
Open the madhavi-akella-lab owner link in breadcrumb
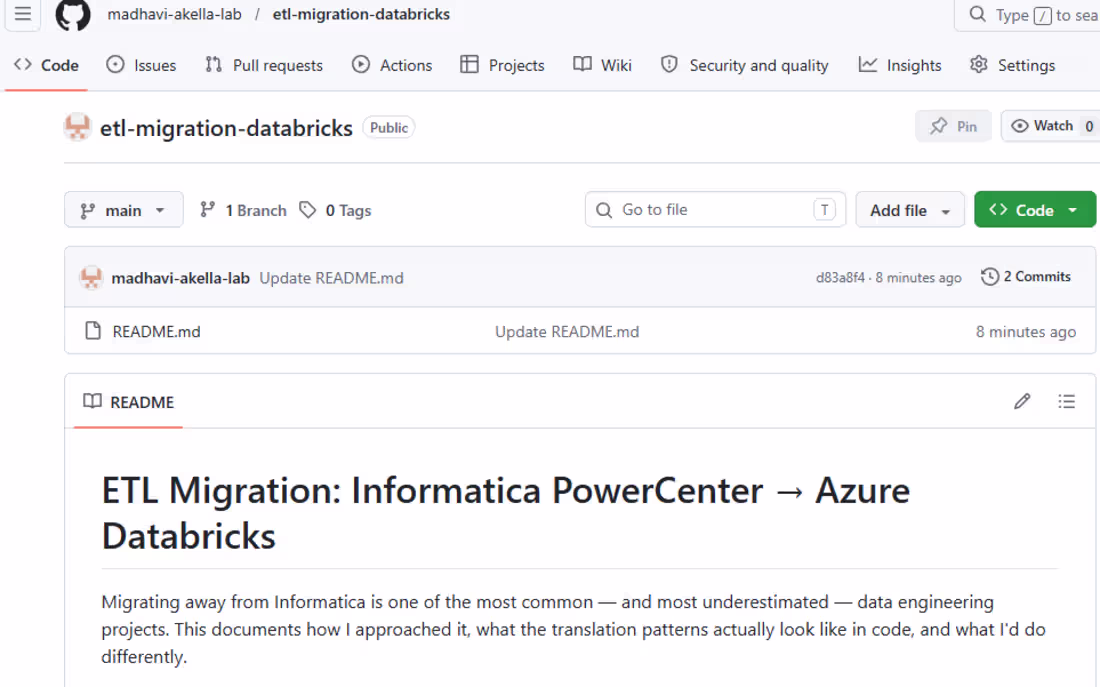[175, 14]
